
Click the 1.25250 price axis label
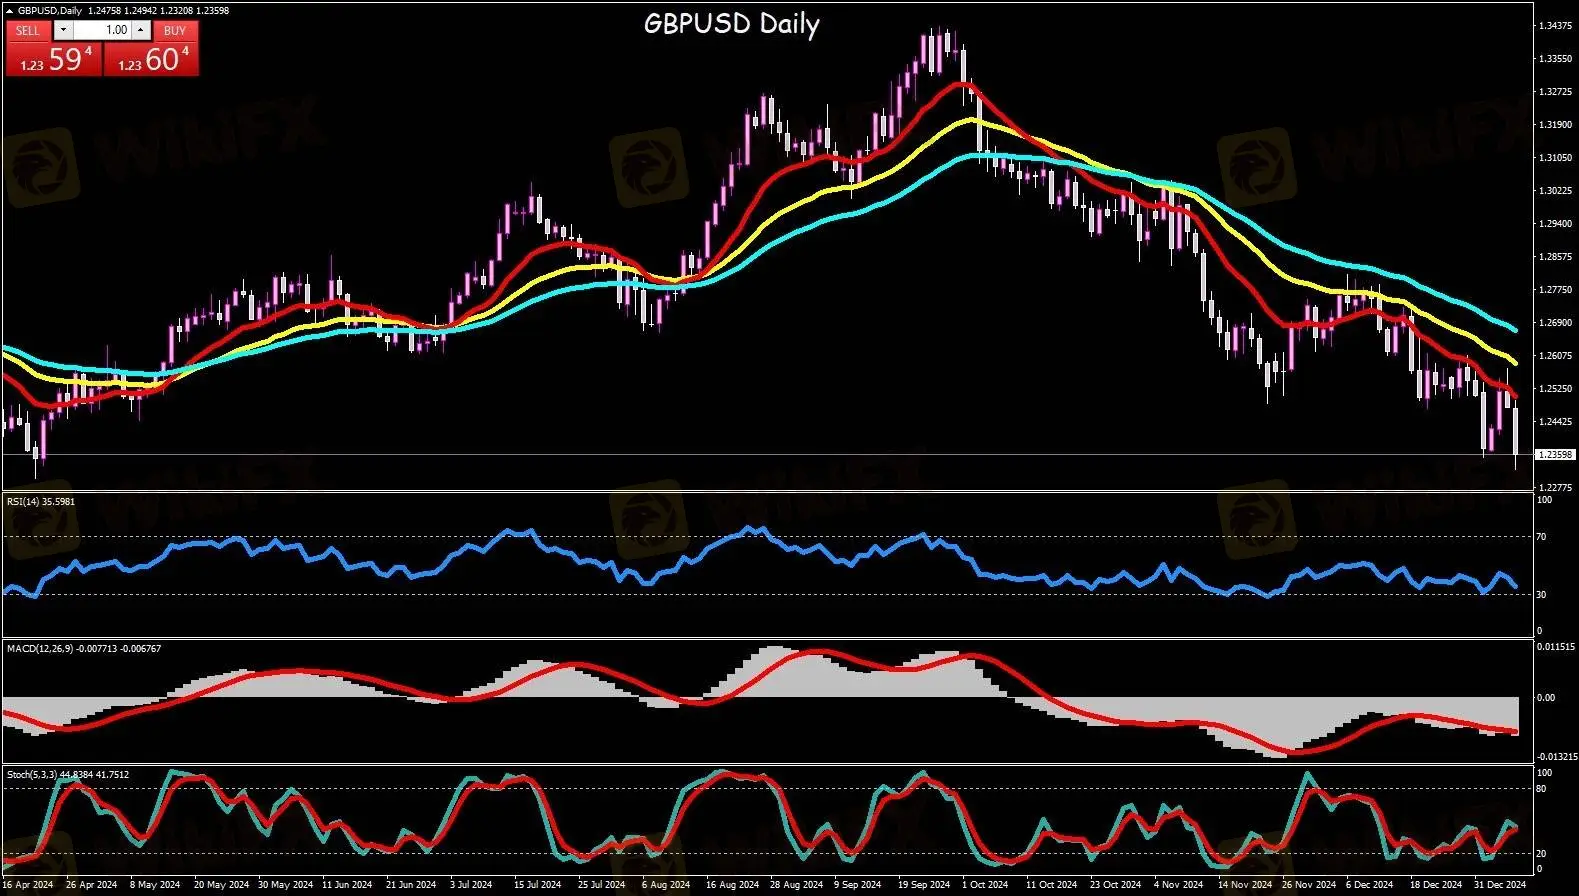pos(1554,389)
